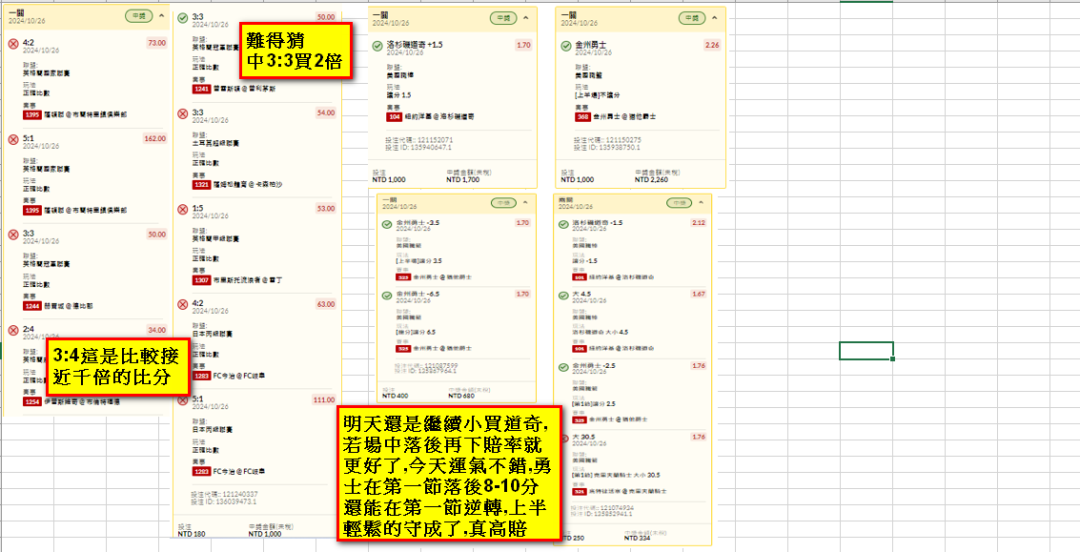Click the red X icon beside 4:2 odds 73.00

coord(12,44)
